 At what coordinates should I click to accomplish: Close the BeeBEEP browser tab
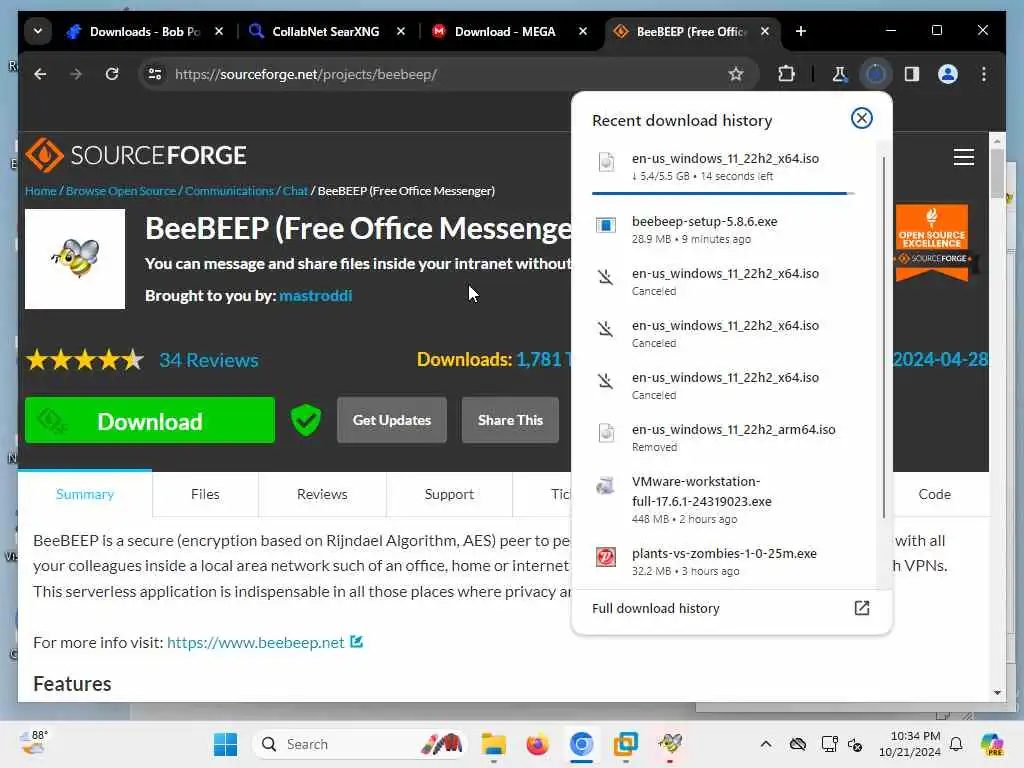click(x=765, y=31)
